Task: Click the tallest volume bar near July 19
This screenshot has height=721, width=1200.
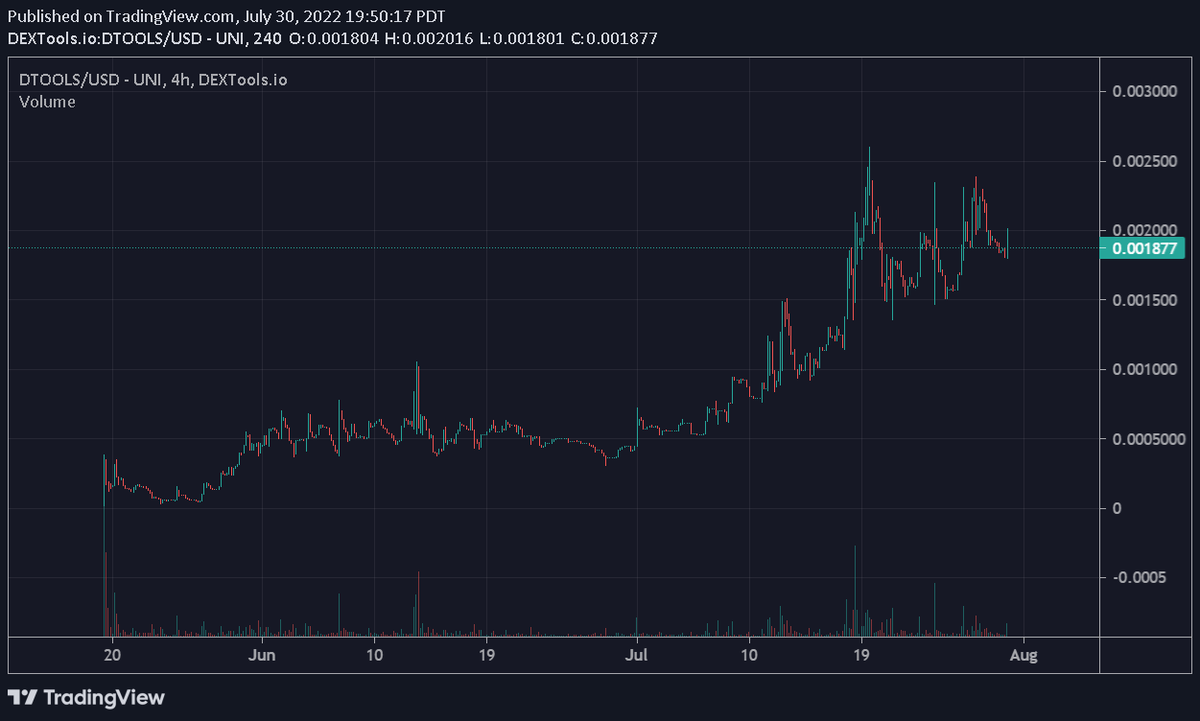Action: click(x=854, y=590)
